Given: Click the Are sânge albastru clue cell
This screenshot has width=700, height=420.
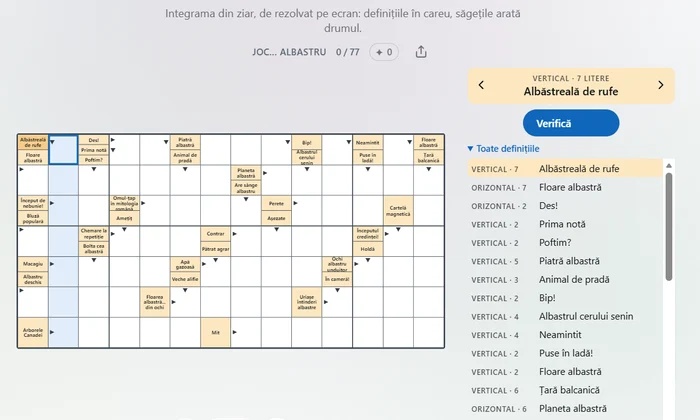Looking at the screenshot, I should coord(246,187).
